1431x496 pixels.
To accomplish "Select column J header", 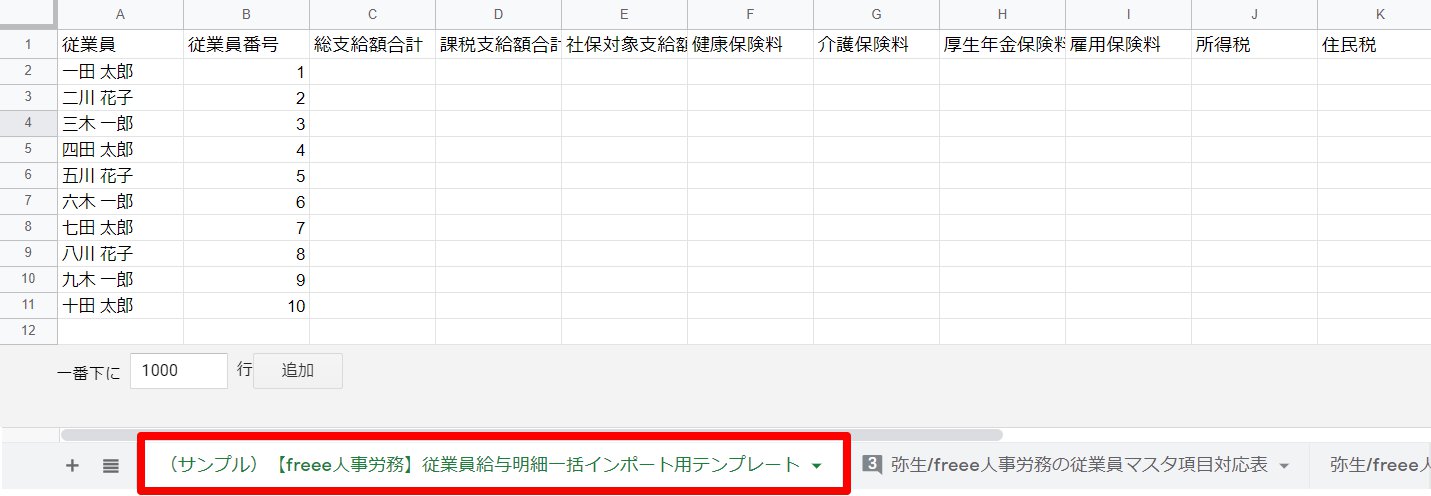I will (x=1254, y=14).
